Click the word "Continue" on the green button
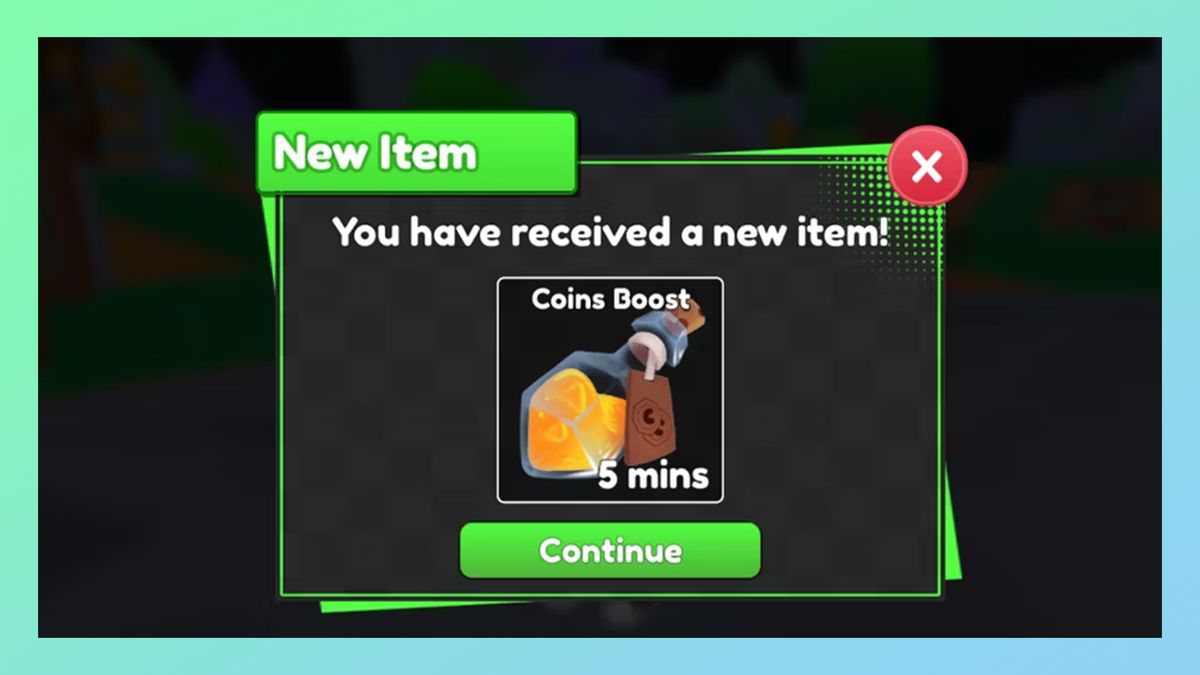Screen dimensions: 1200x675 click(x=610, y=550)
